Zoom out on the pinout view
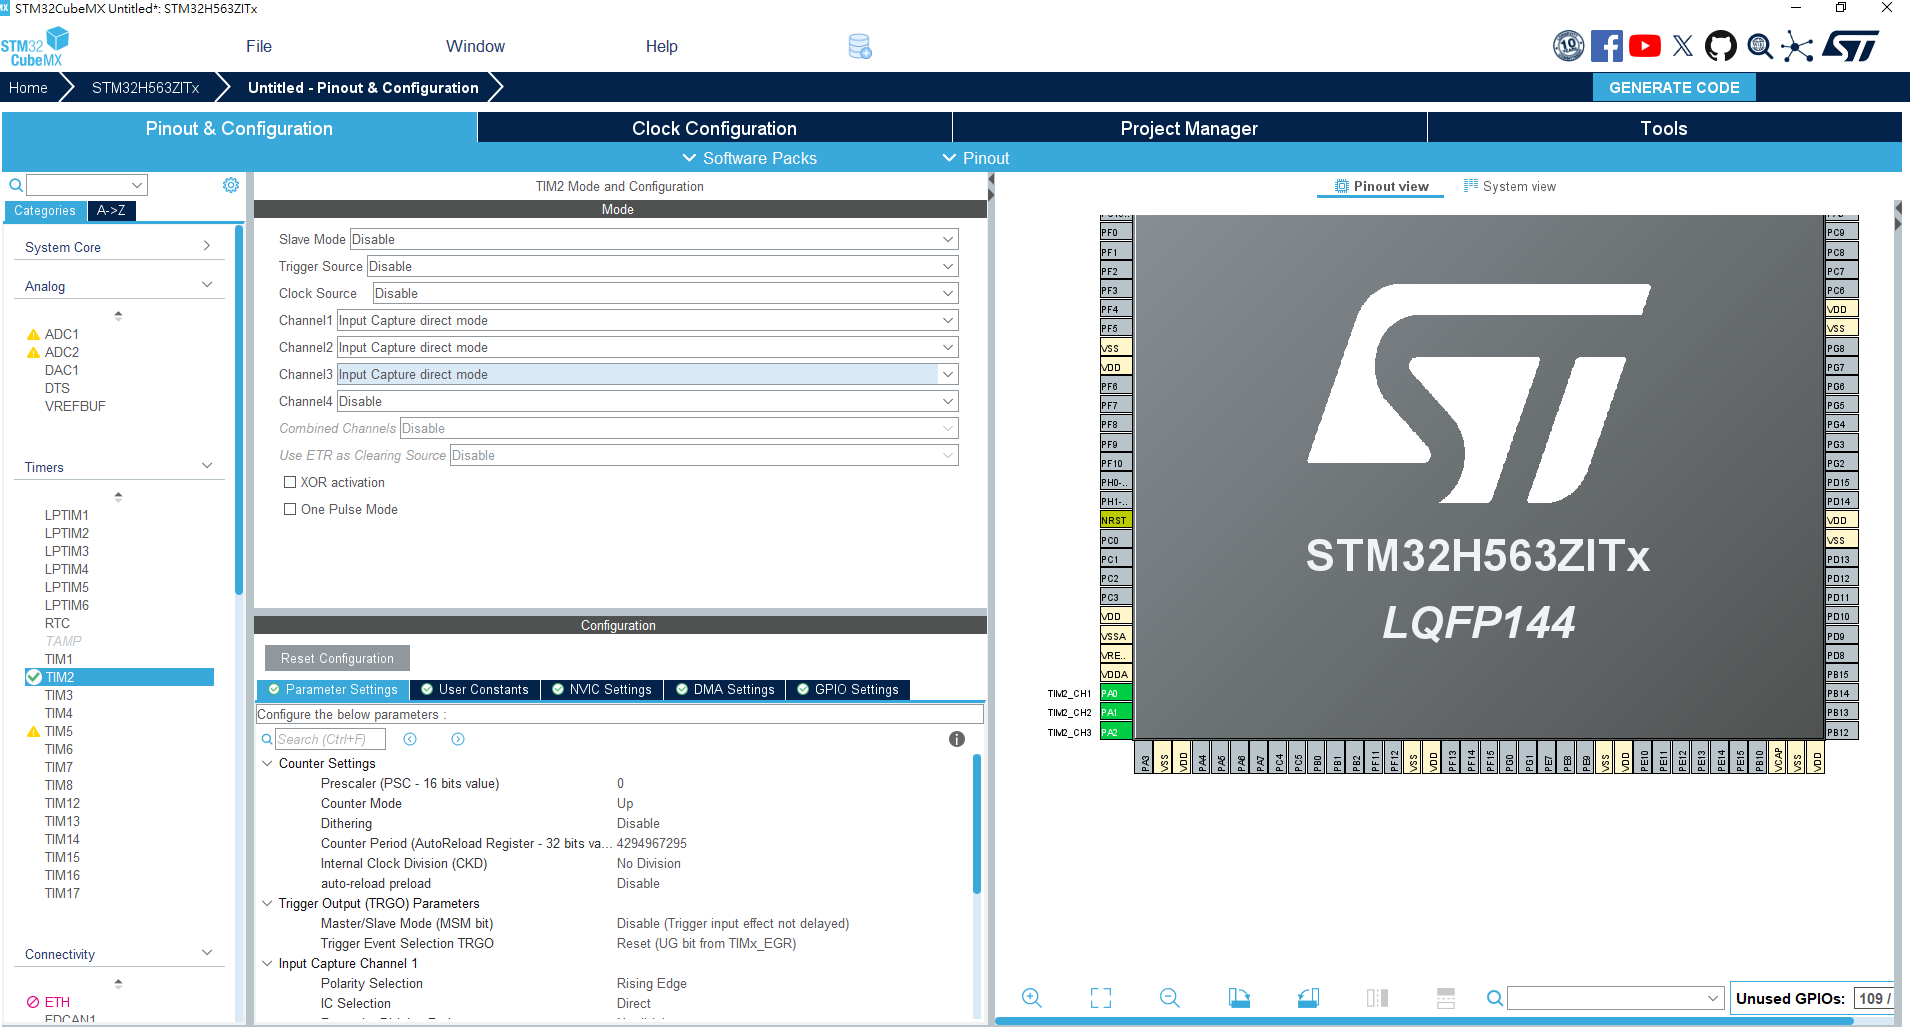This screenshot has height=1027, width=1910. (x=1169, y=997)
